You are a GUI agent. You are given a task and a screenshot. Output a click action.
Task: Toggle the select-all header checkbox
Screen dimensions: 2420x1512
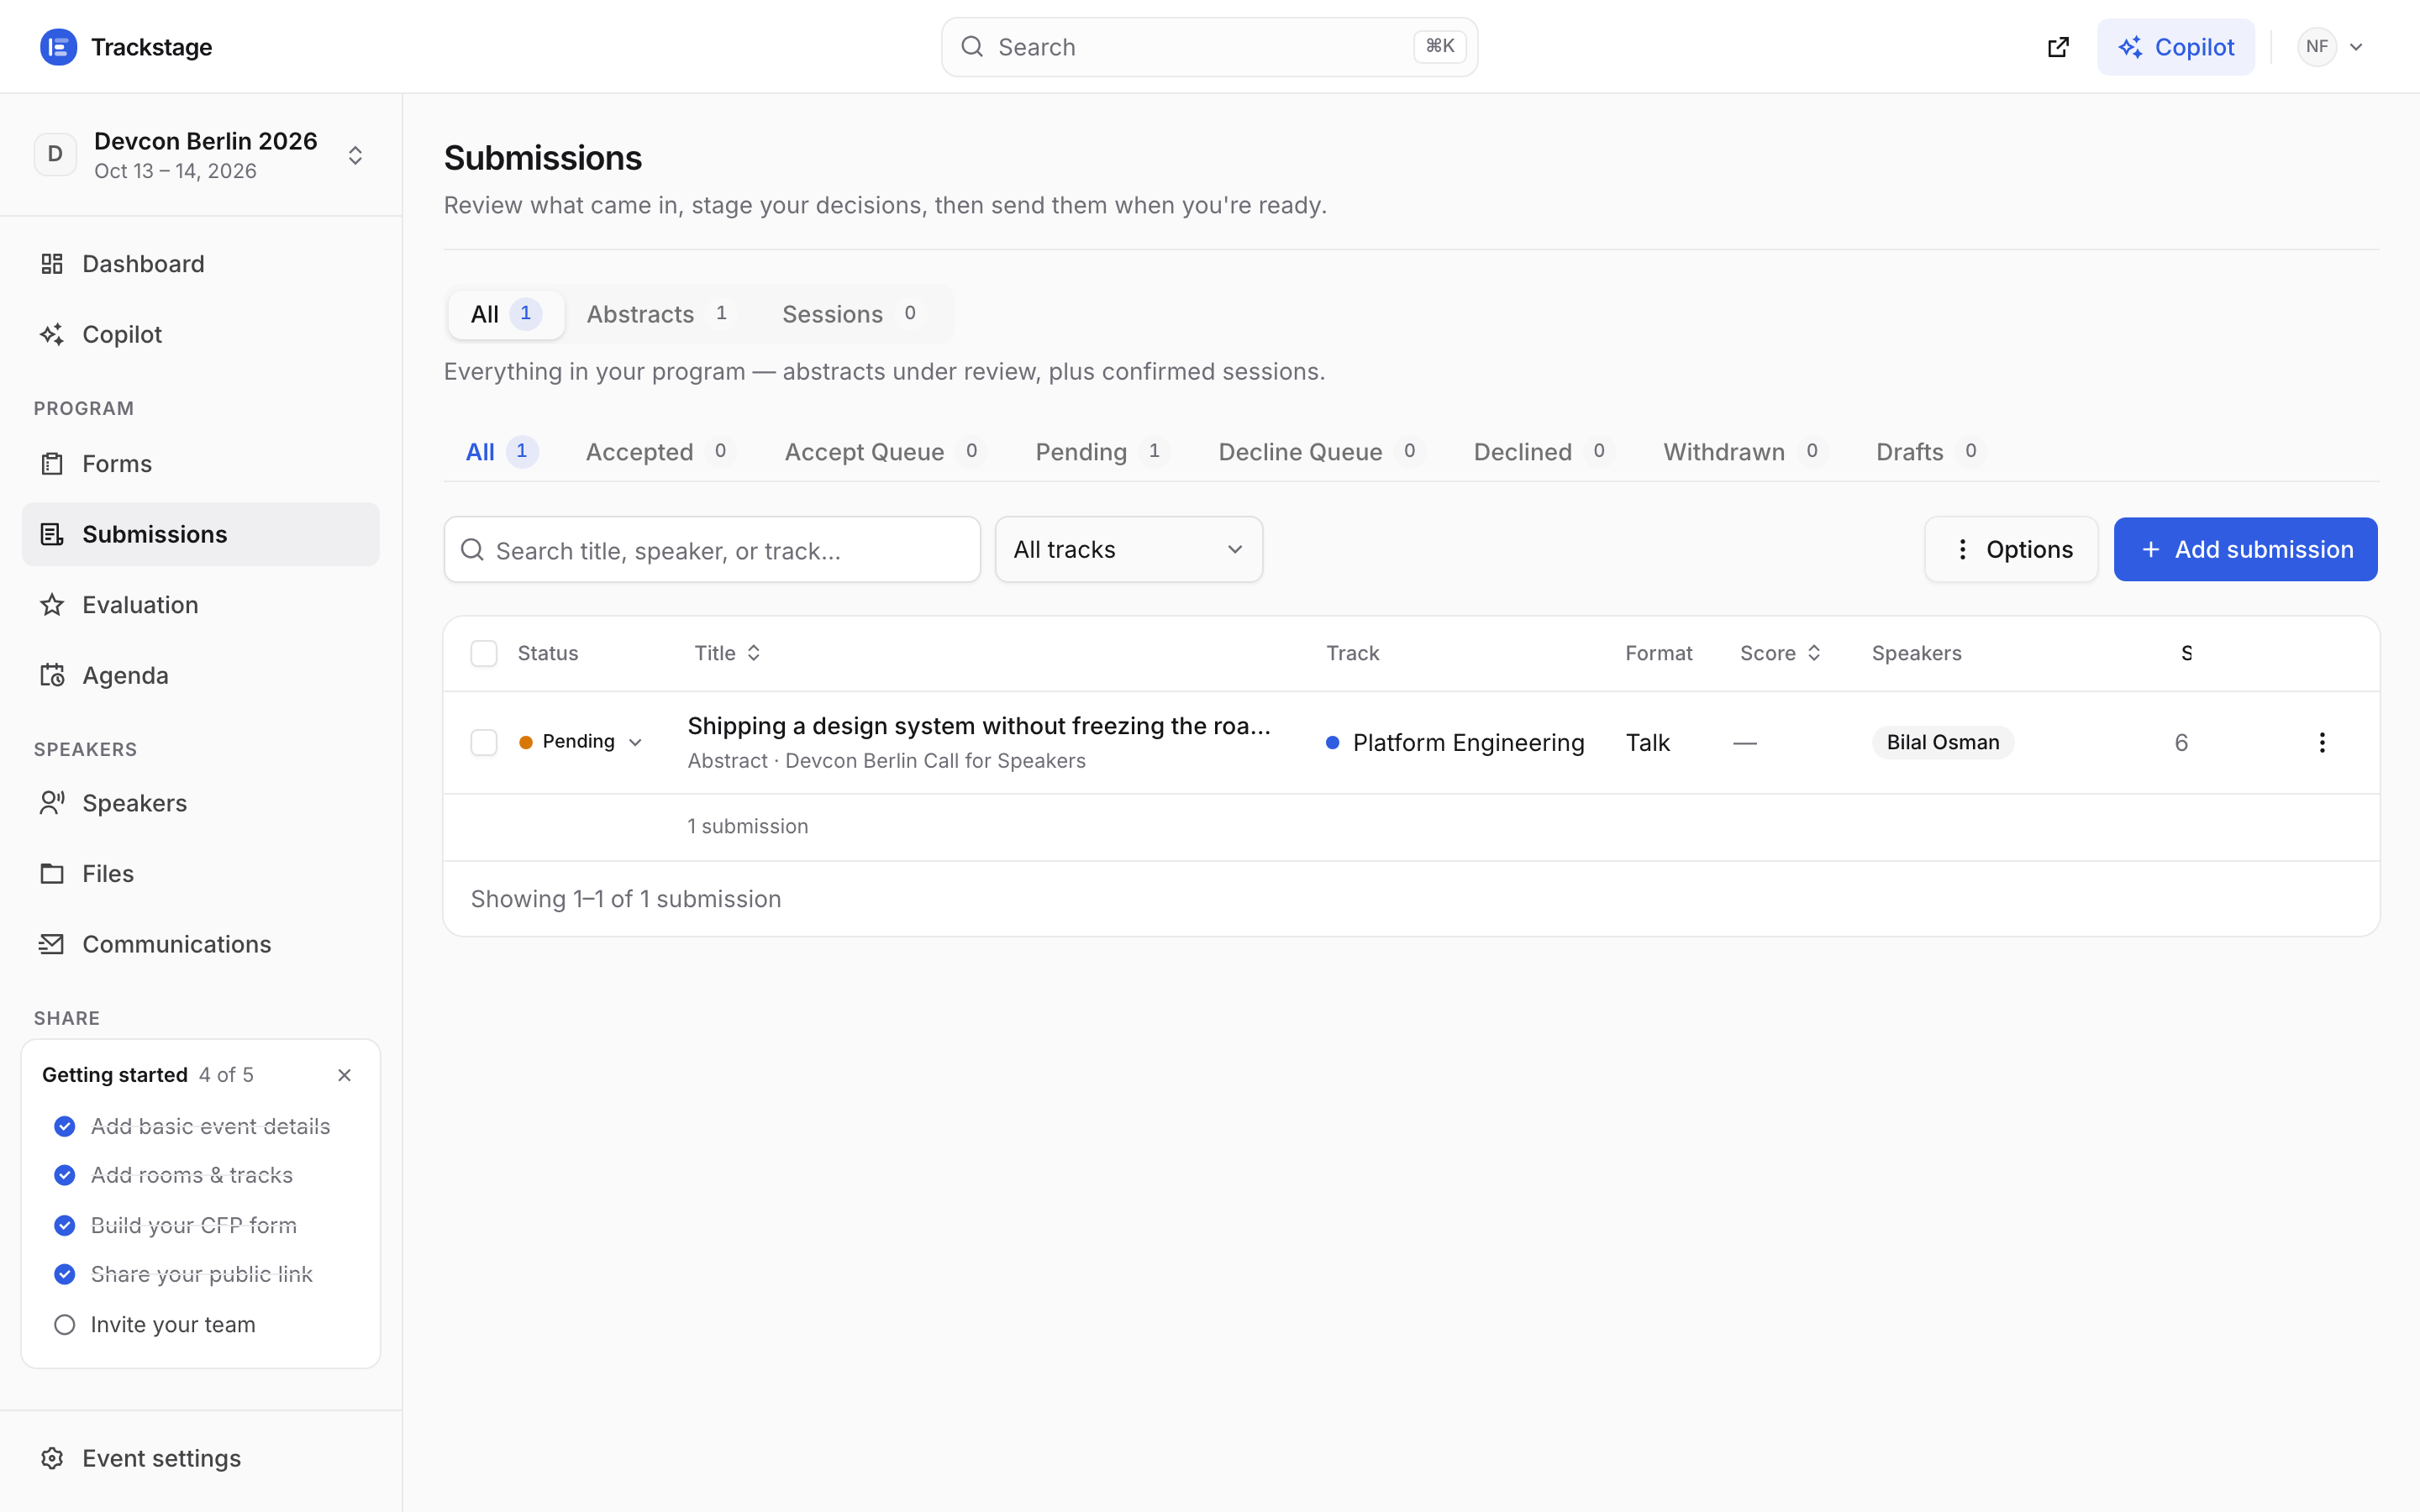tap(484, 654)
